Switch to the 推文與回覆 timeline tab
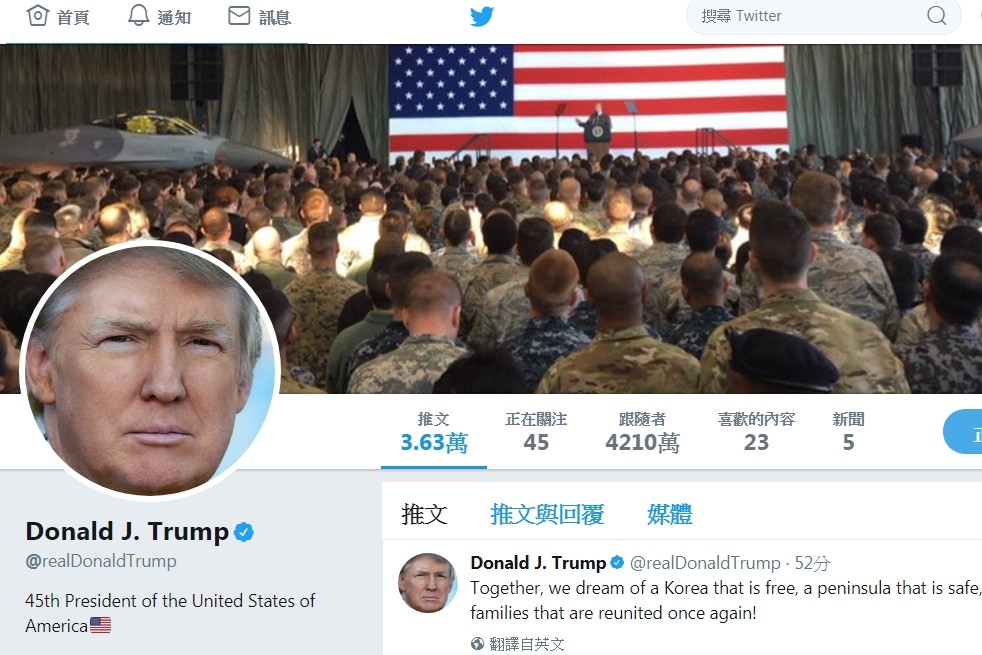Screen dimensions: 982x655 (x=547, y=515)
